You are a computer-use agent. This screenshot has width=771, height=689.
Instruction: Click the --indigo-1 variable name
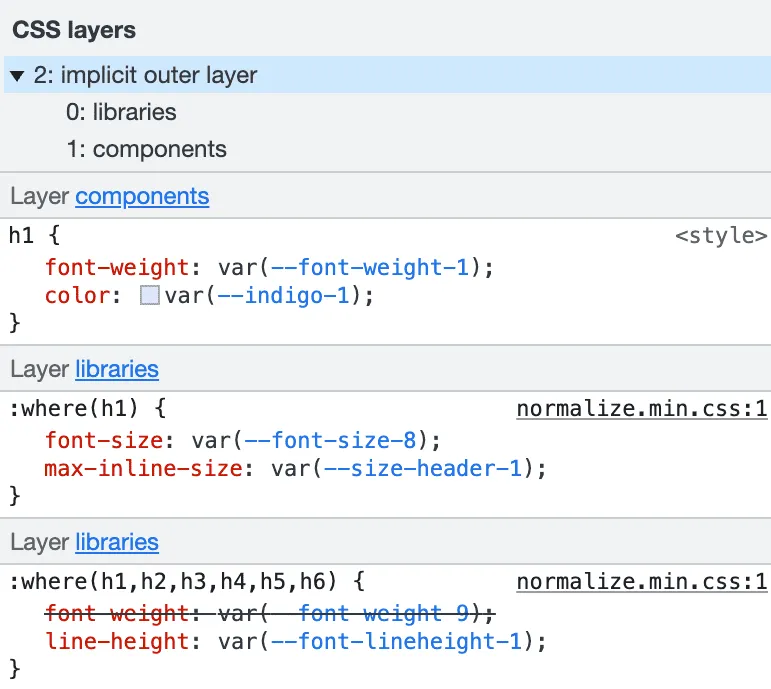[283, 296]
